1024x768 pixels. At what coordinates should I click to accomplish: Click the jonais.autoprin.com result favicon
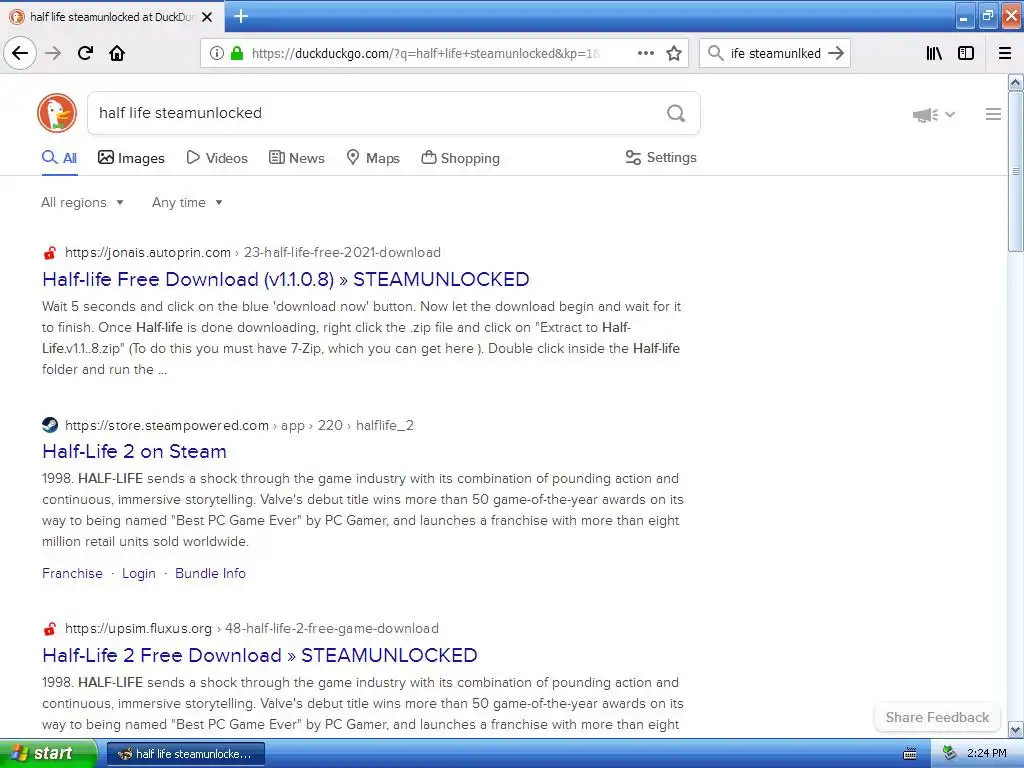tap(50, 253)
